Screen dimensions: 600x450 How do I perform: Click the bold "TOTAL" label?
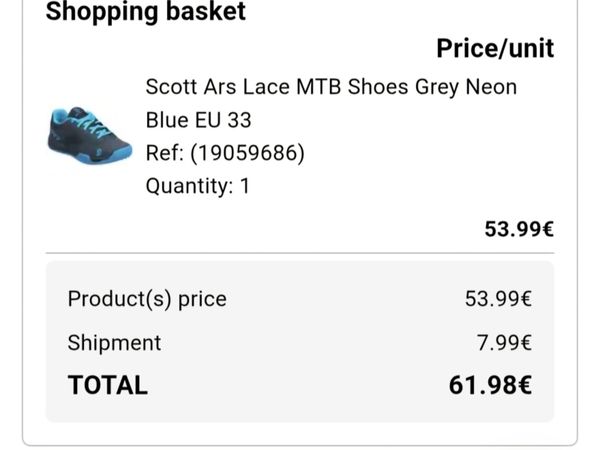[x=107, y=385]
